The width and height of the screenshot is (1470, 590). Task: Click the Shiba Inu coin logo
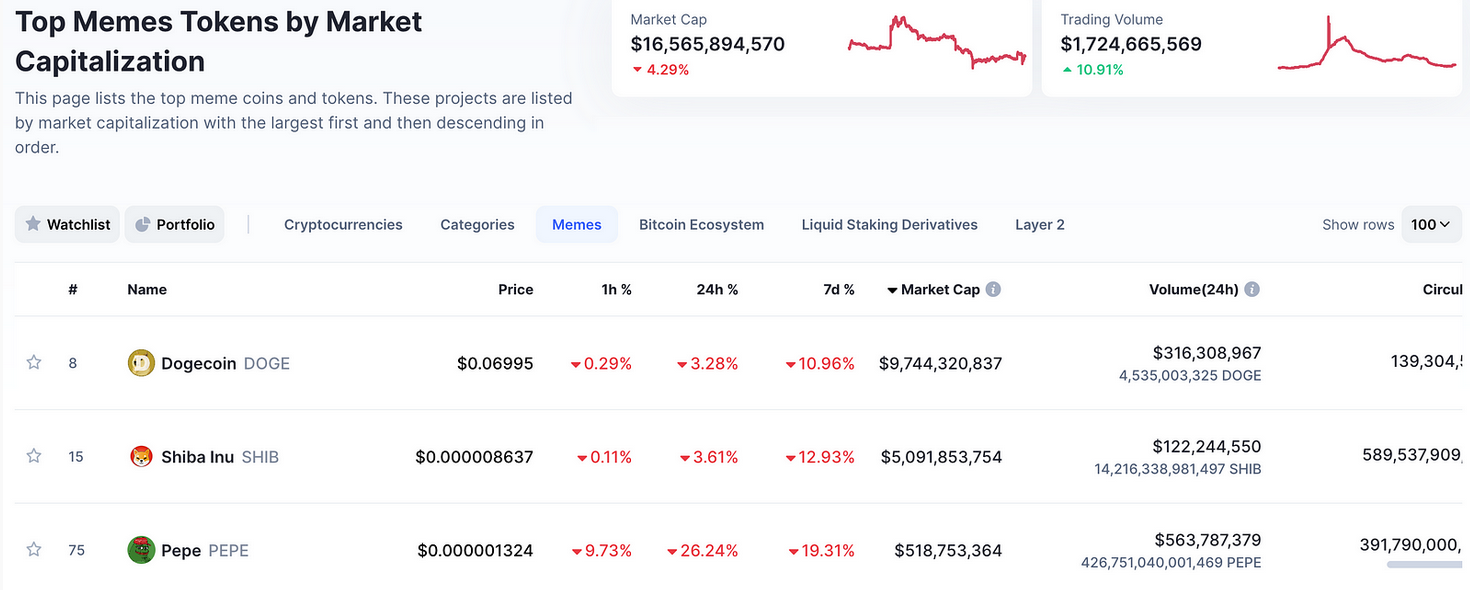(140, 456)
